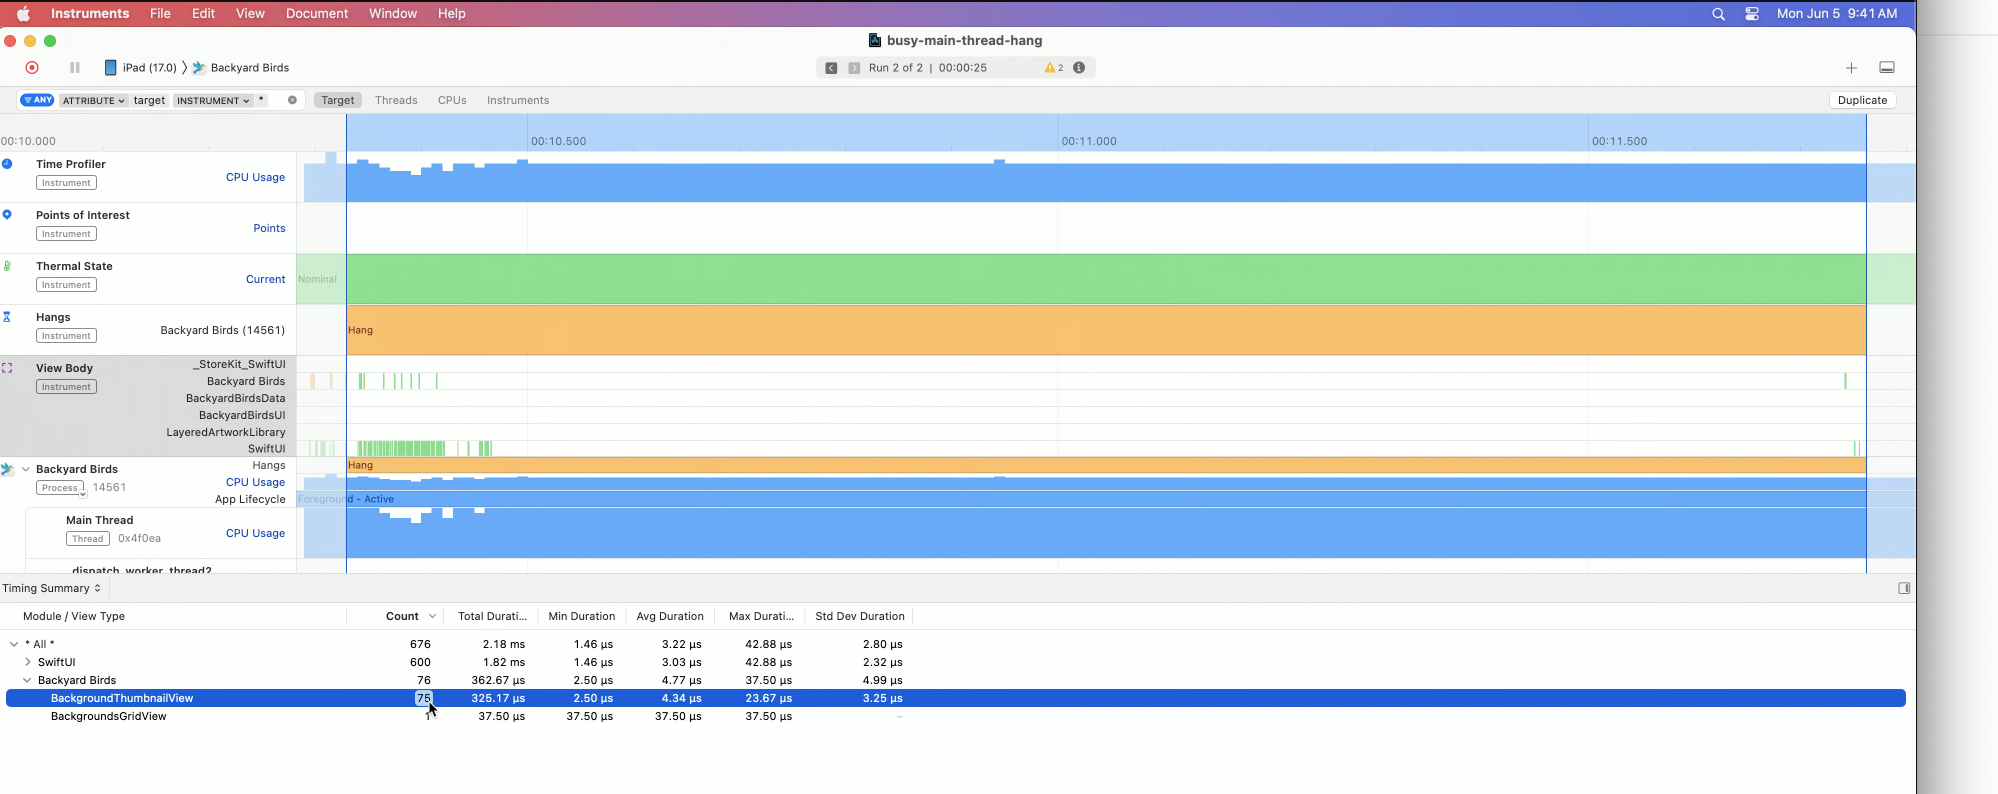Go to the next run arrow
Image resolution: width=1998 pixels, height=794 pixels.
pyautogui.click(x=854, y=68)
